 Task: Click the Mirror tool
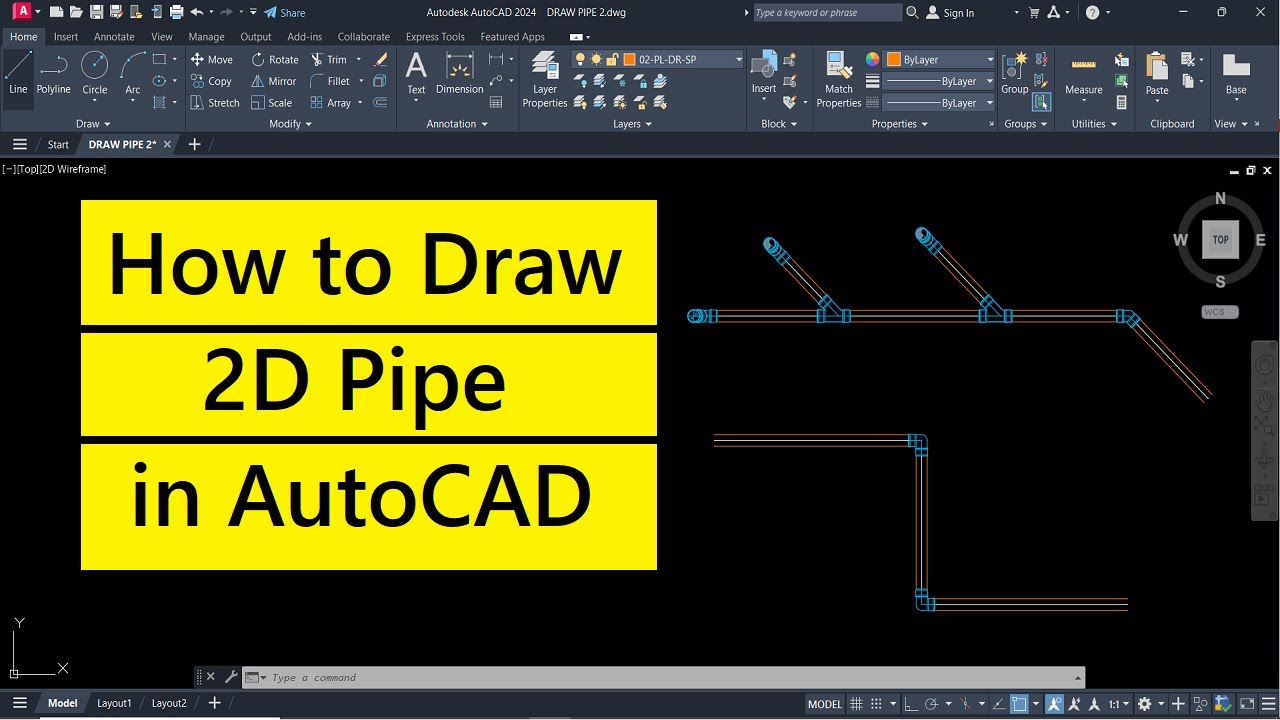tap(274, 81)
